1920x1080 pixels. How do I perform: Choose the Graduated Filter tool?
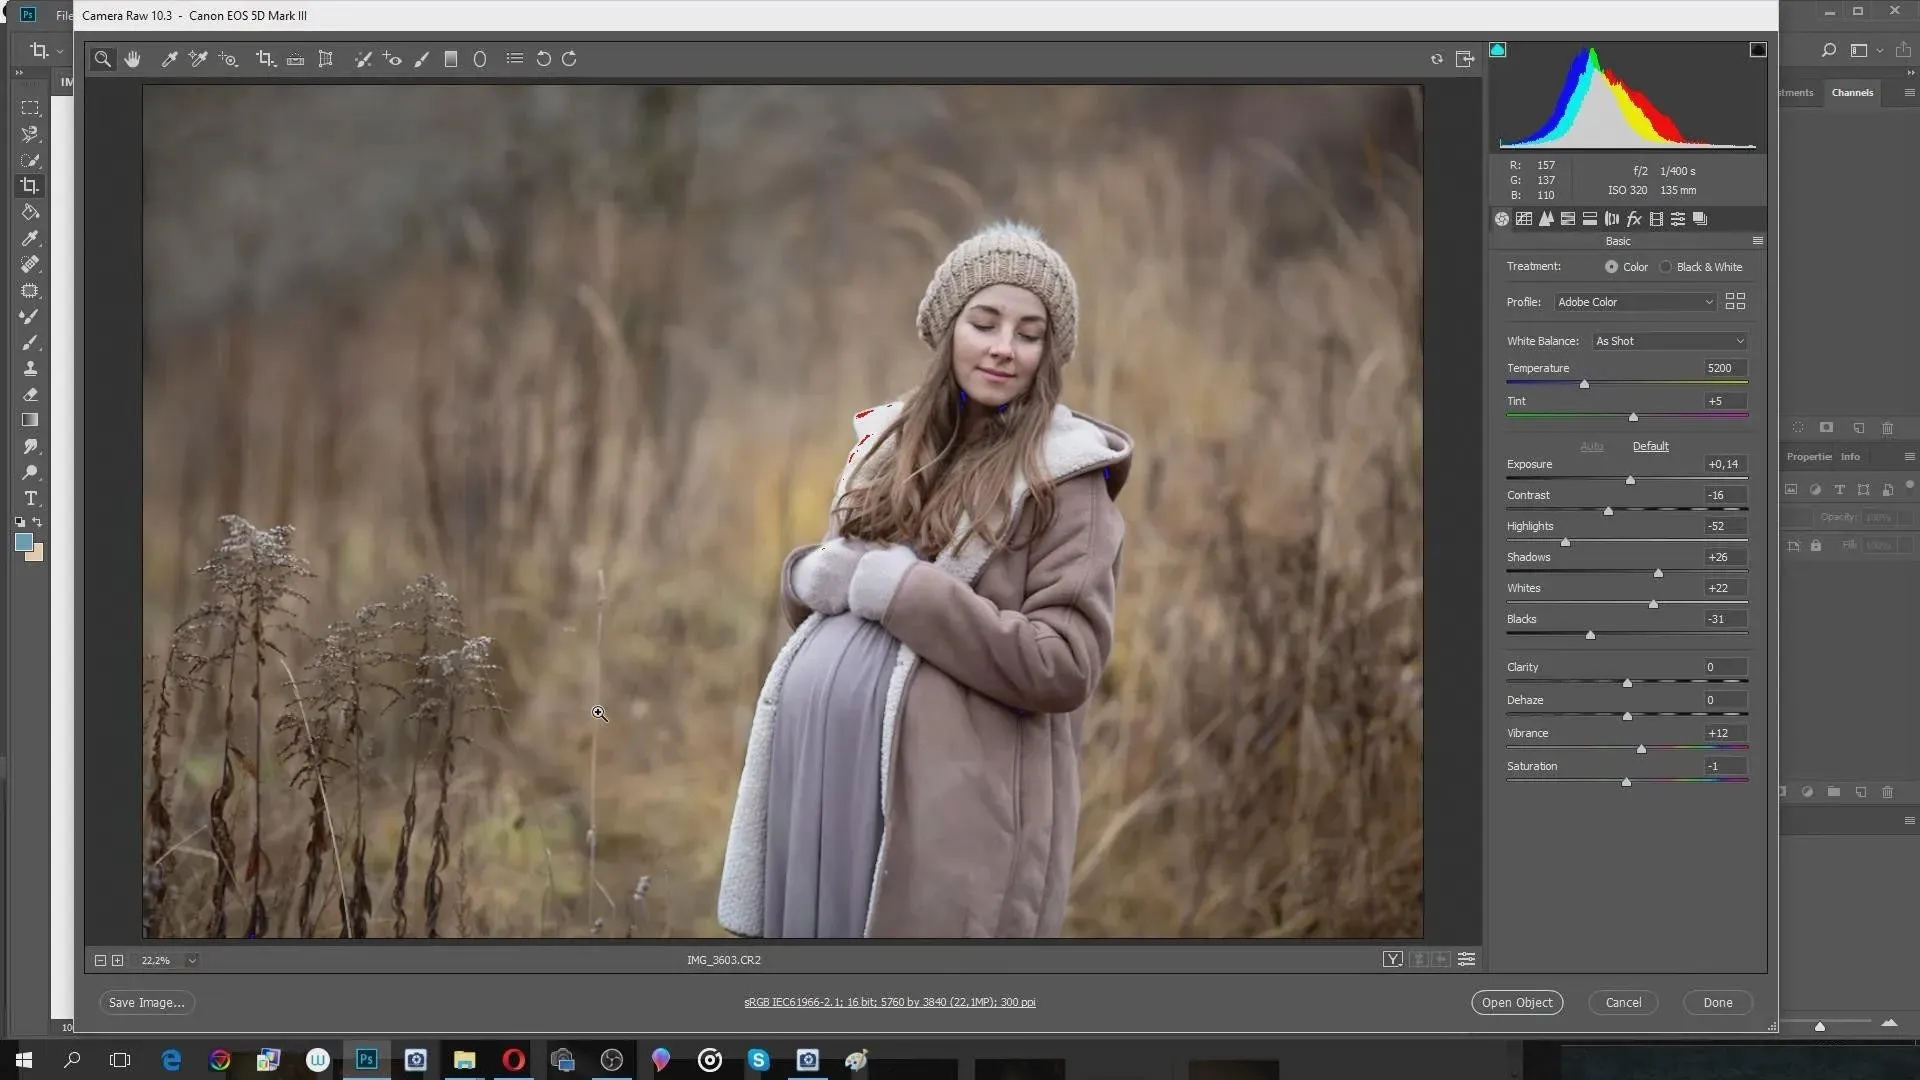(451, 59)
